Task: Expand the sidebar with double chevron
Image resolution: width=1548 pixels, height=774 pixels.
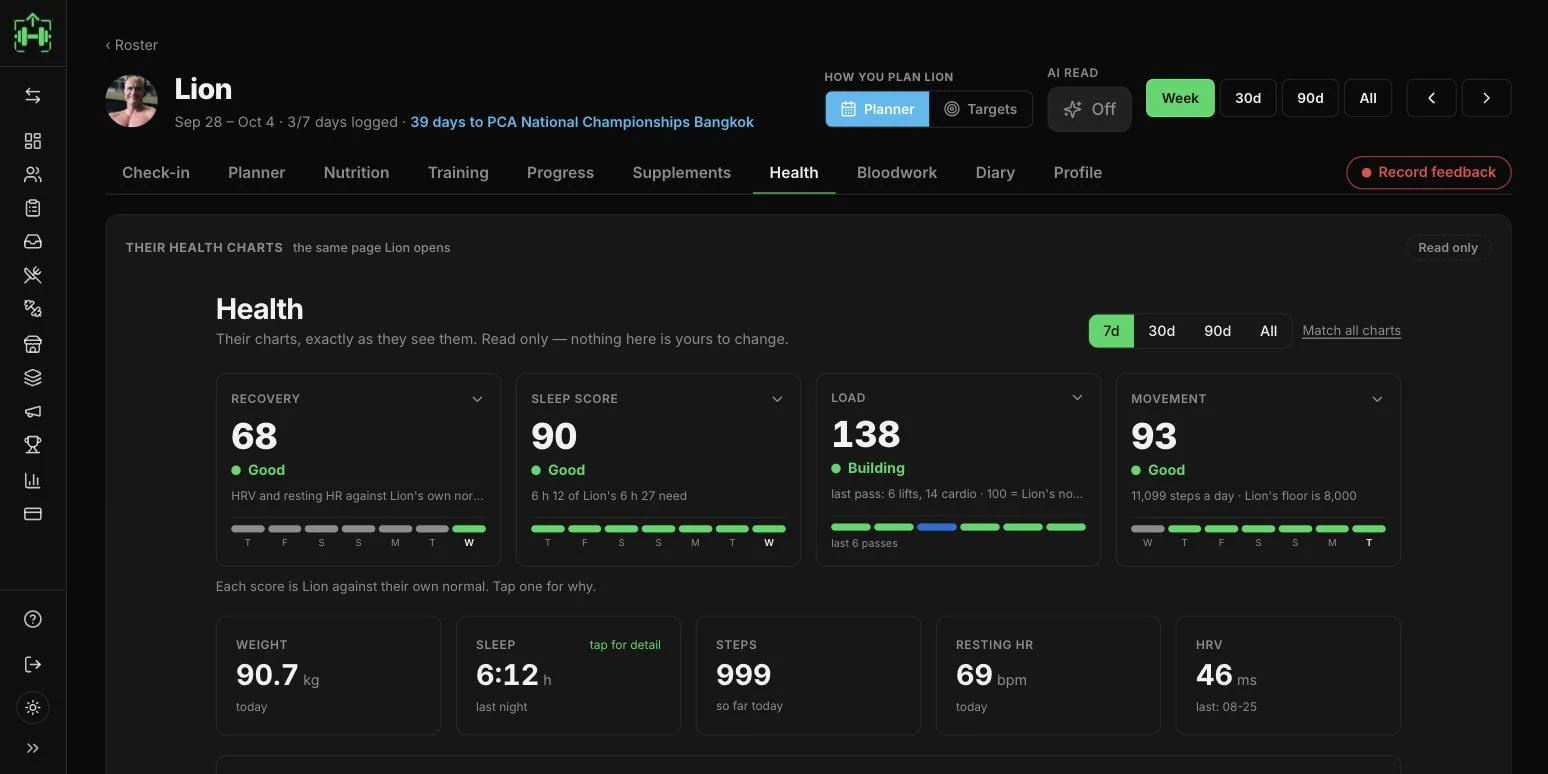Action: [33, 748]
